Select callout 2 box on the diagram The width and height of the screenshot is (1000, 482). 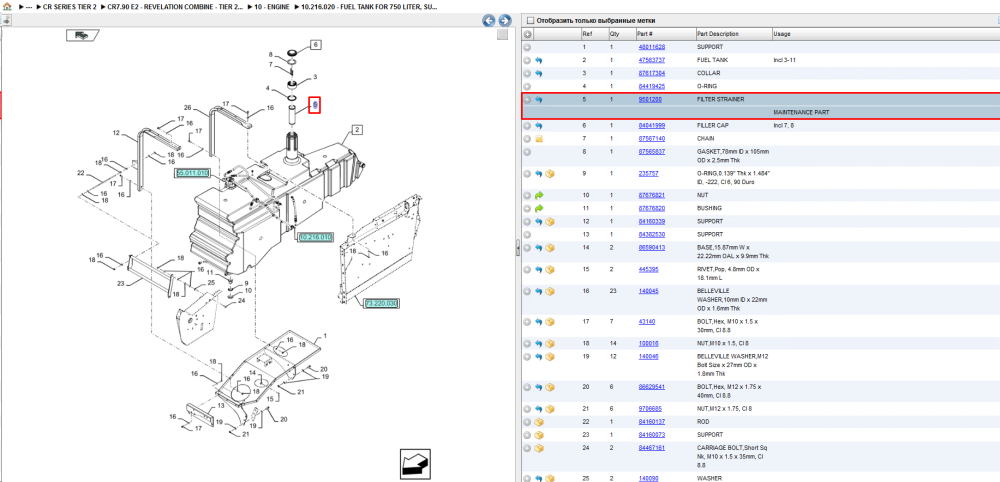(357, 130)
